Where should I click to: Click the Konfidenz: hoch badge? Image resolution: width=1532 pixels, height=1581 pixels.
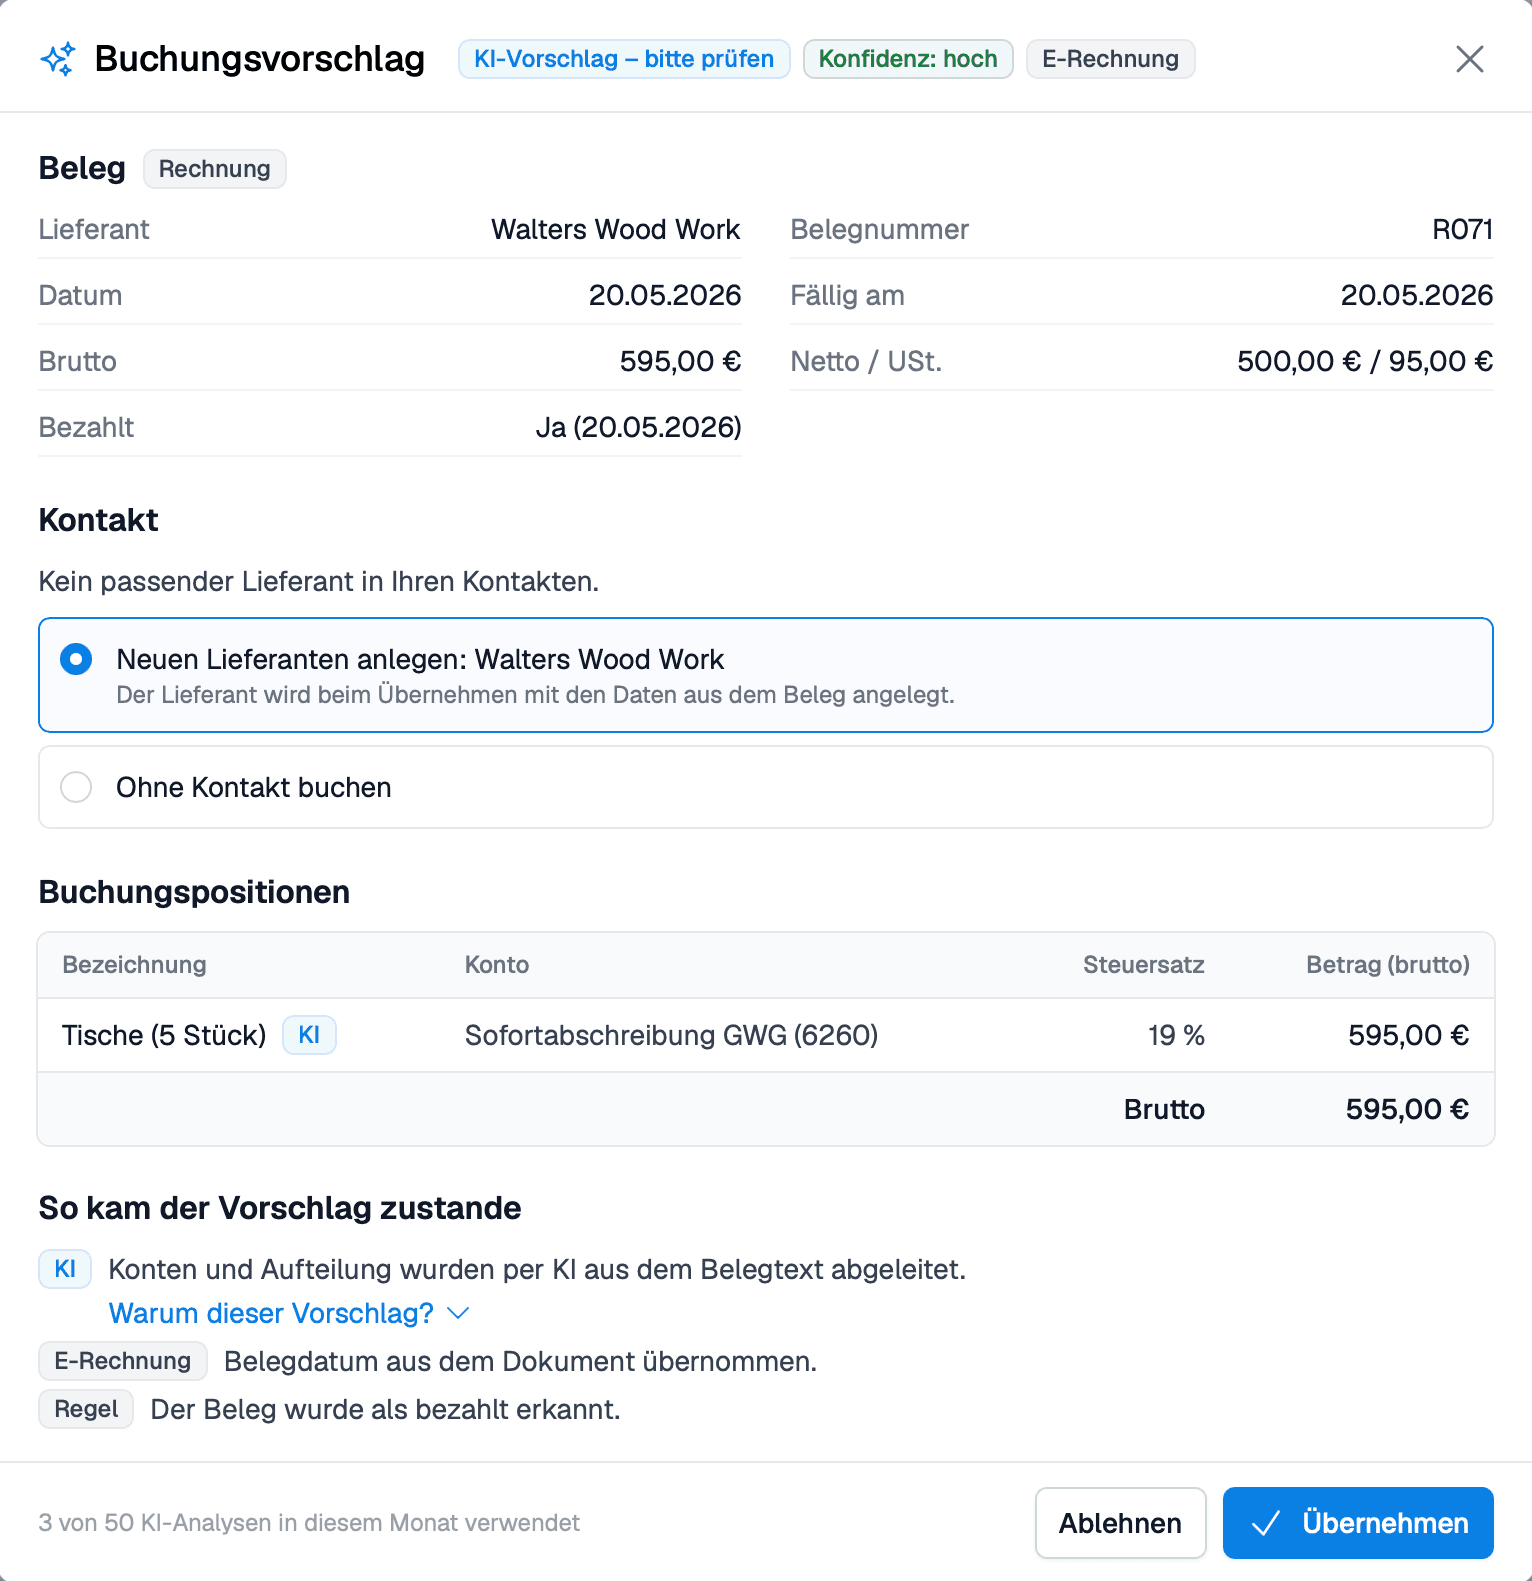click(908, 59)
